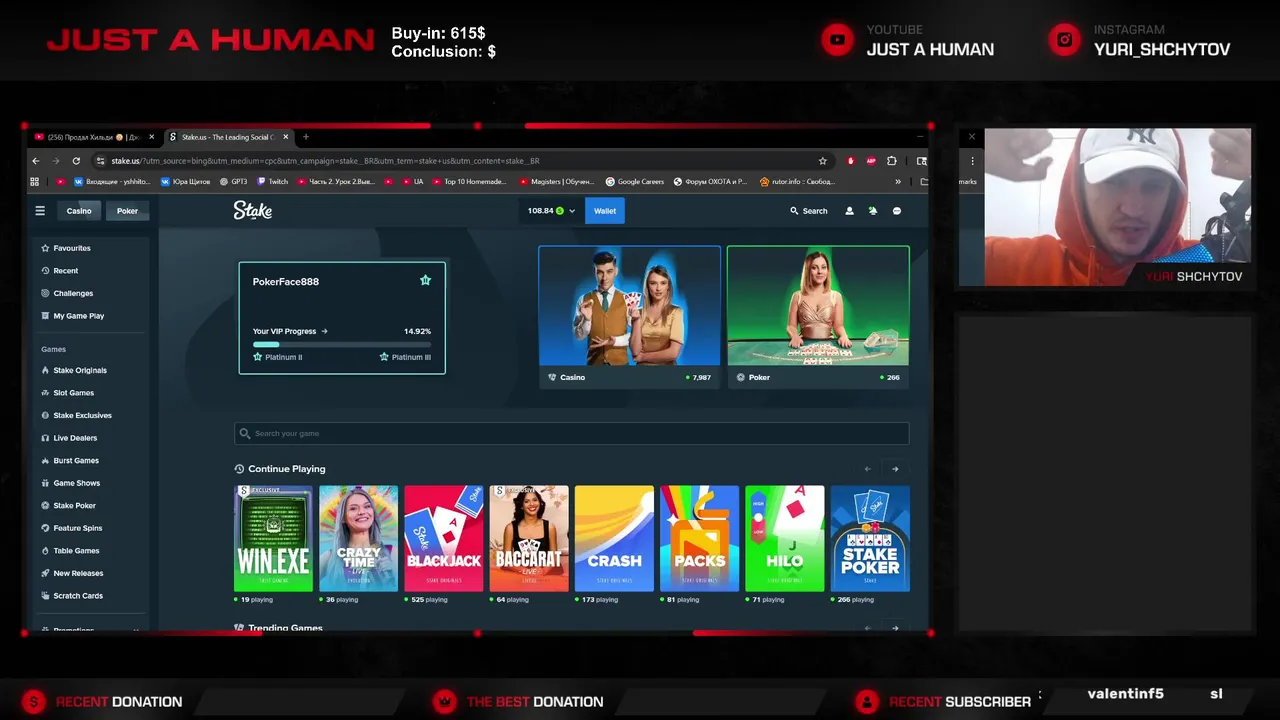
Task: Open Table Games in sidebar
Action: point(76,551)
